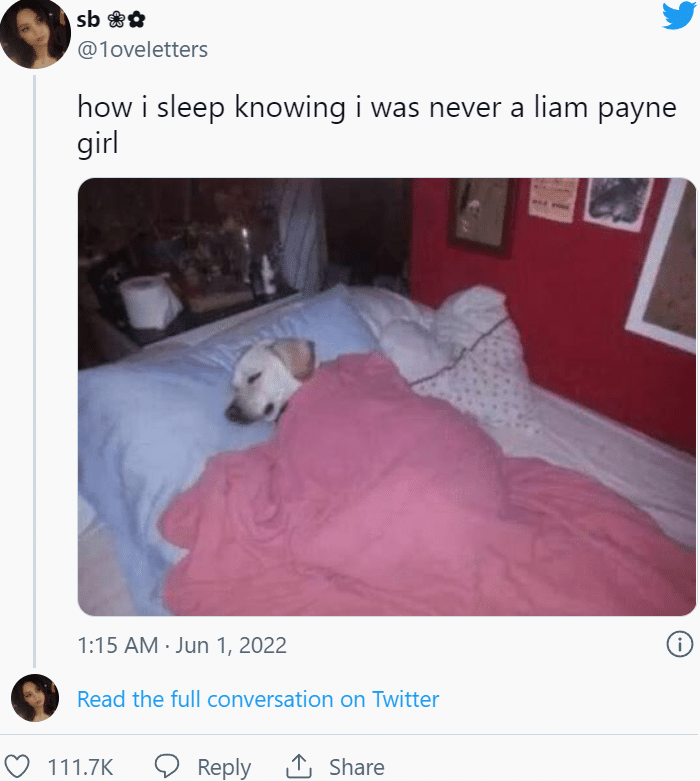This screenshot has width=700, height=781.
Task: Click the flower emojis after sb name
Action: (x=127, y=20)
